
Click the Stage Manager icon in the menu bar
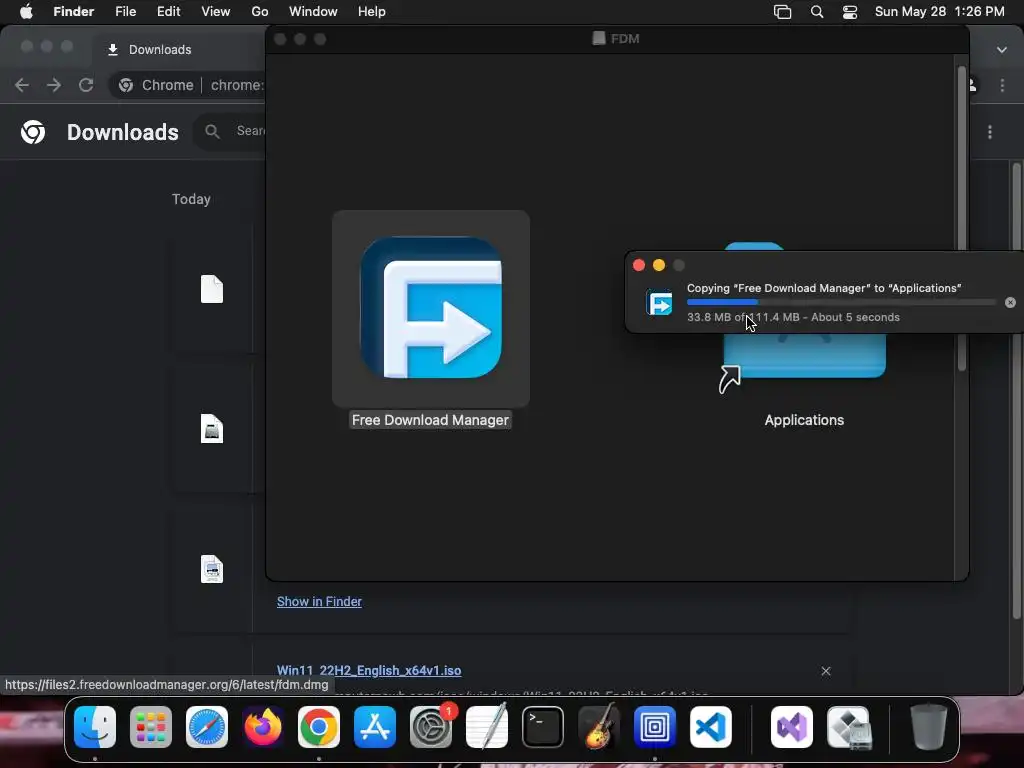[x=782, y=12]
